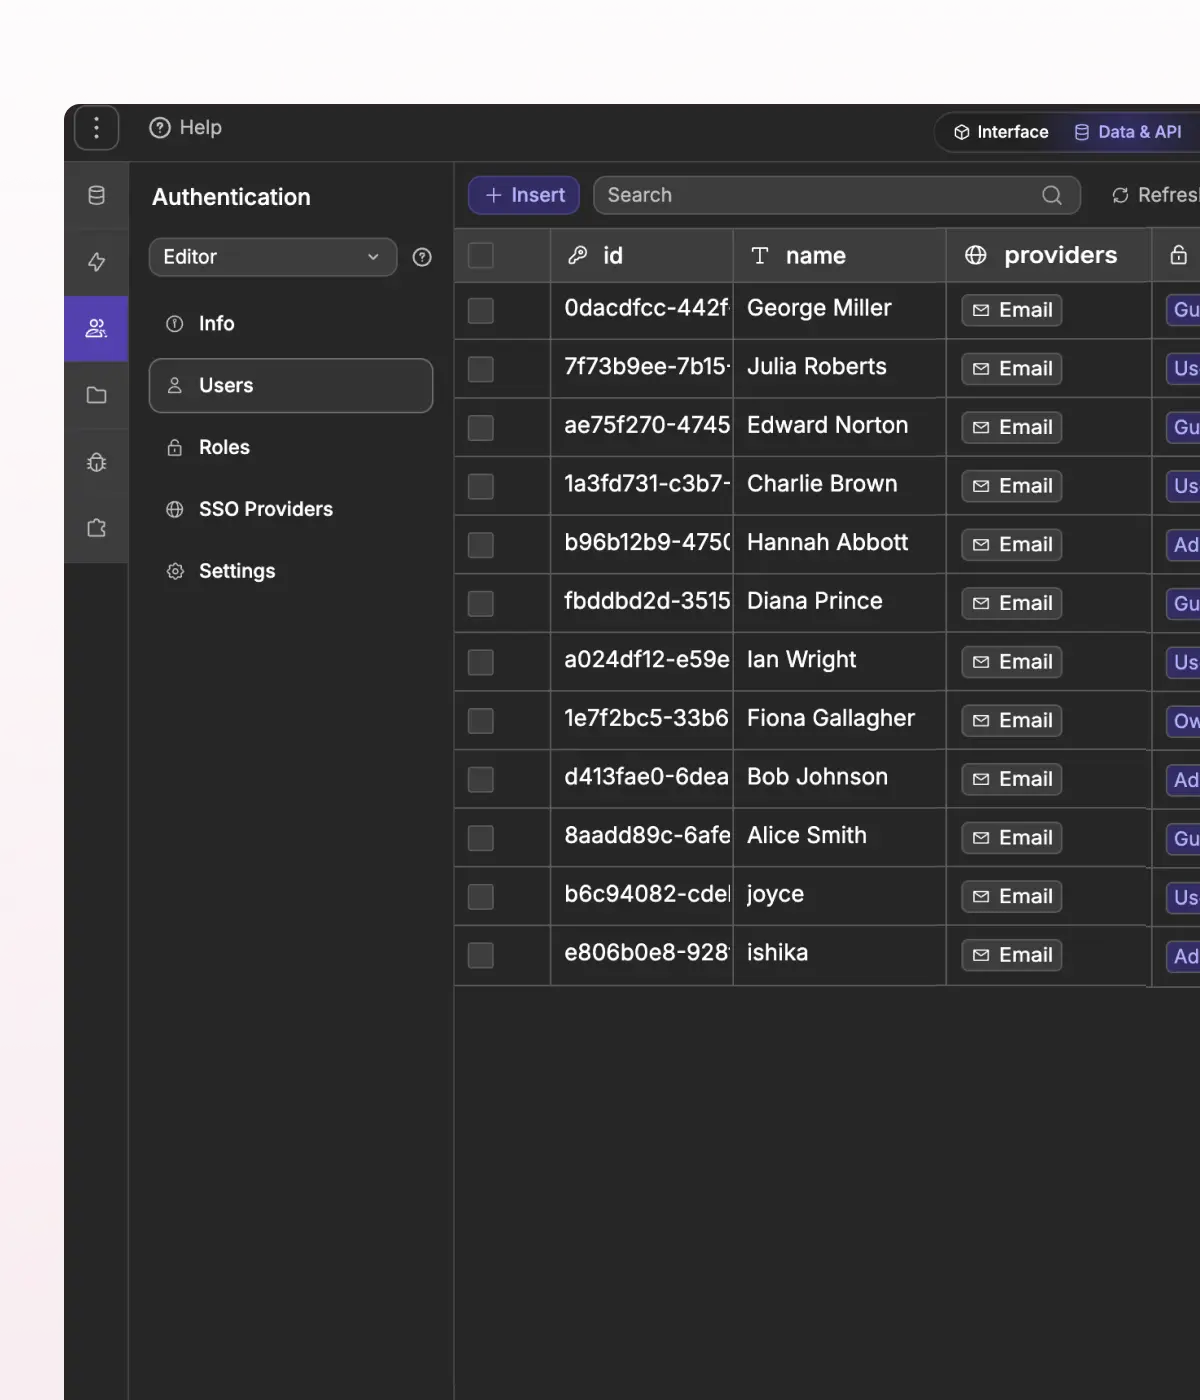The image size is (1200, 1400).
Task: Click the name cell 'Hannah Abbott'
Action: click(x=840, y=543)
